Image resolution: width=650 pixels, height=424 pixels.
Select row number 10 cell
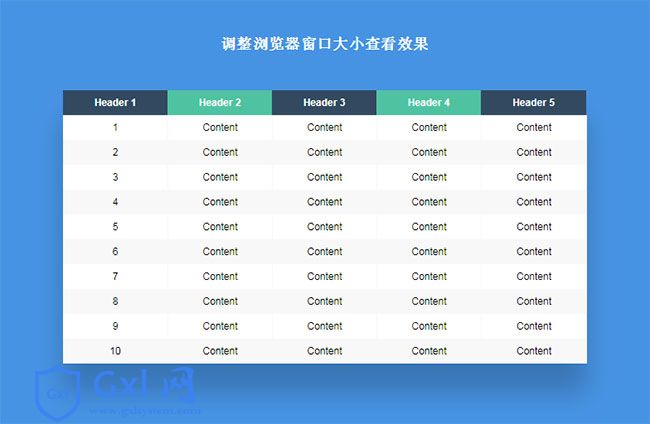pos(115,351)
